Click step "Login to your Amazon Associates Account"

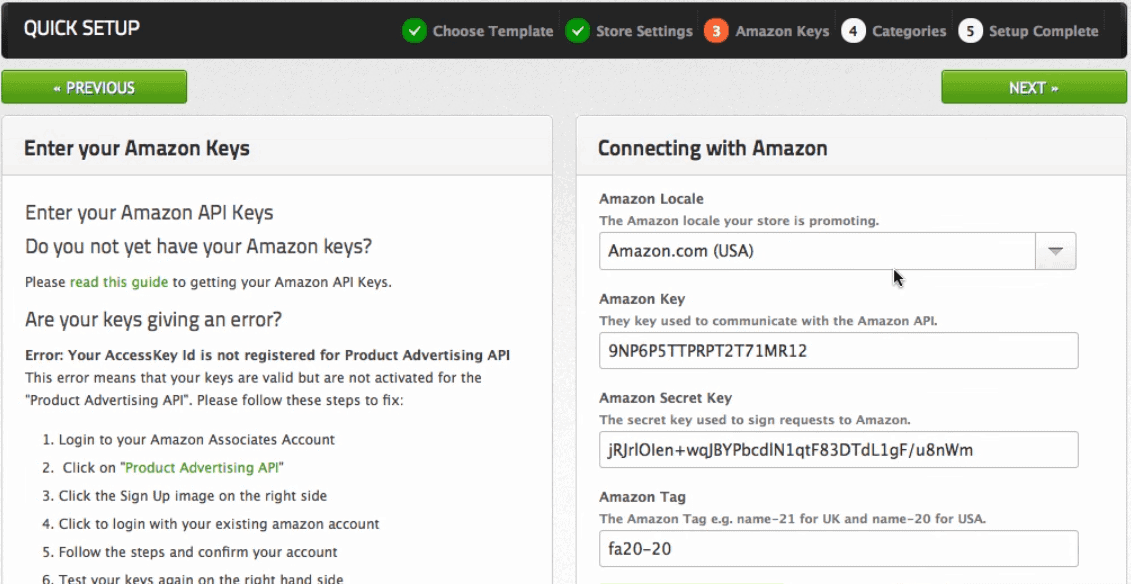(196, 440)
